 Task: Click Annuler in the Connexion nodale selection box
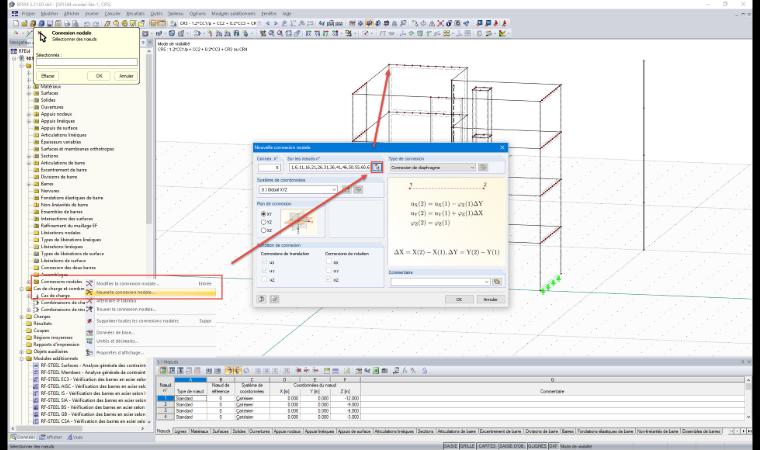tap(126, 76)
